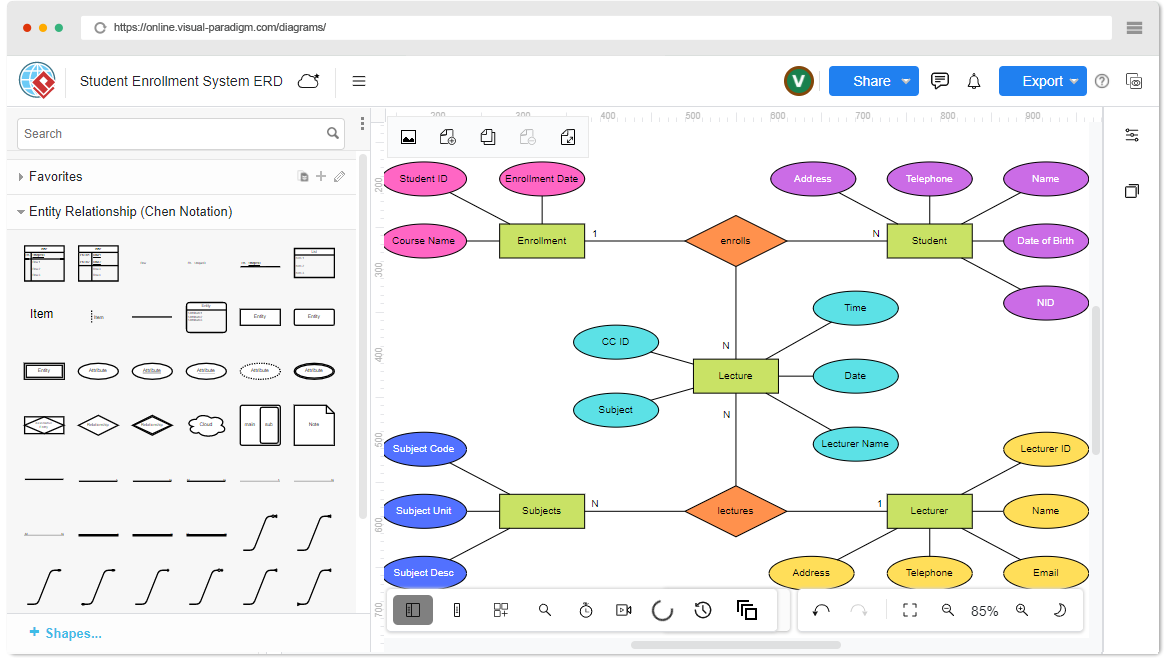Open version history with the clock icon

[x=701, y=610]
